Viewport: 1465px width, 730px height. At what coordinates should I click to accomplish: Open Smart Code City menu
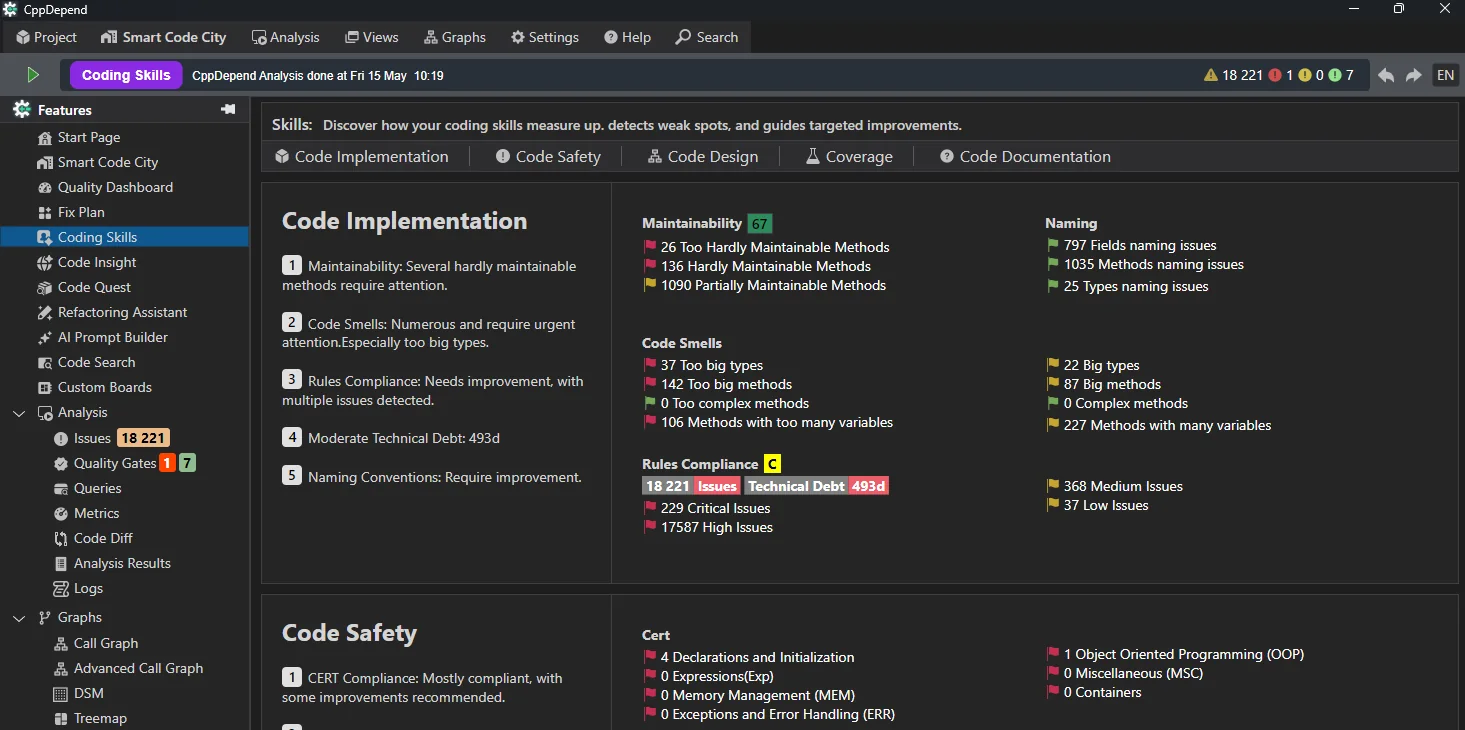[164, 37]
